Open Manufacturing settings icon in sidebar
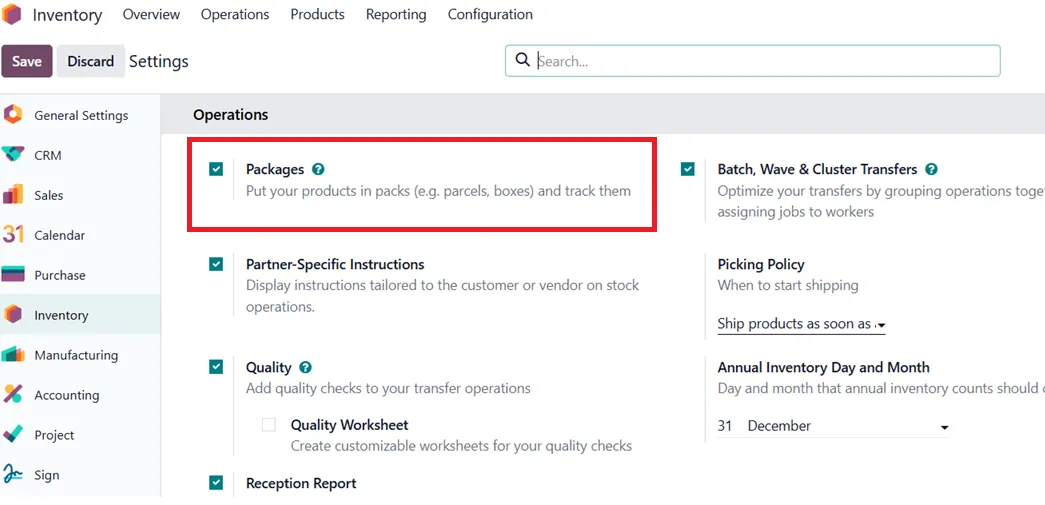The height and width of the screenshot is (505, 1045). coord(13,355)
